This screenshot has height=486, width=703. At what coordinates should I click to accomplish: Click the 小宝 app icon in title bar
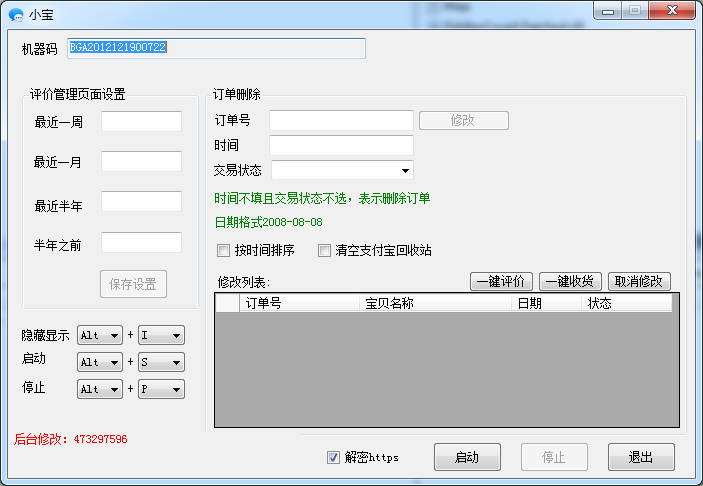point(15,13)
